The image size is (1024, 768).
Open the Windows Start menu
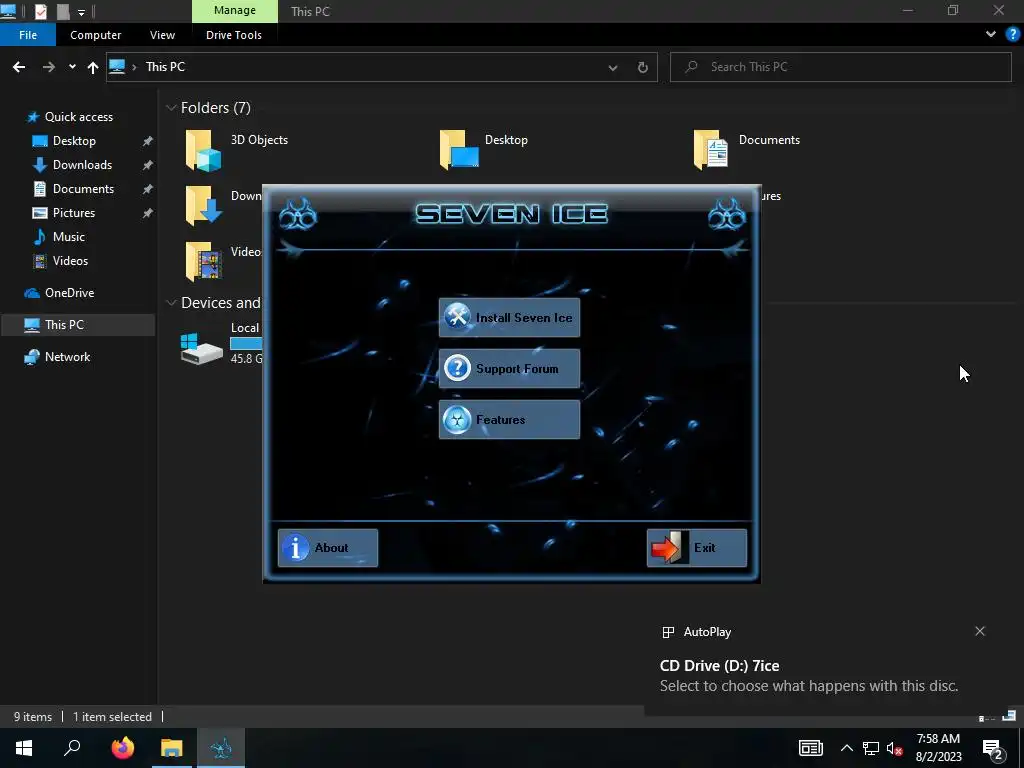point(24,748)
